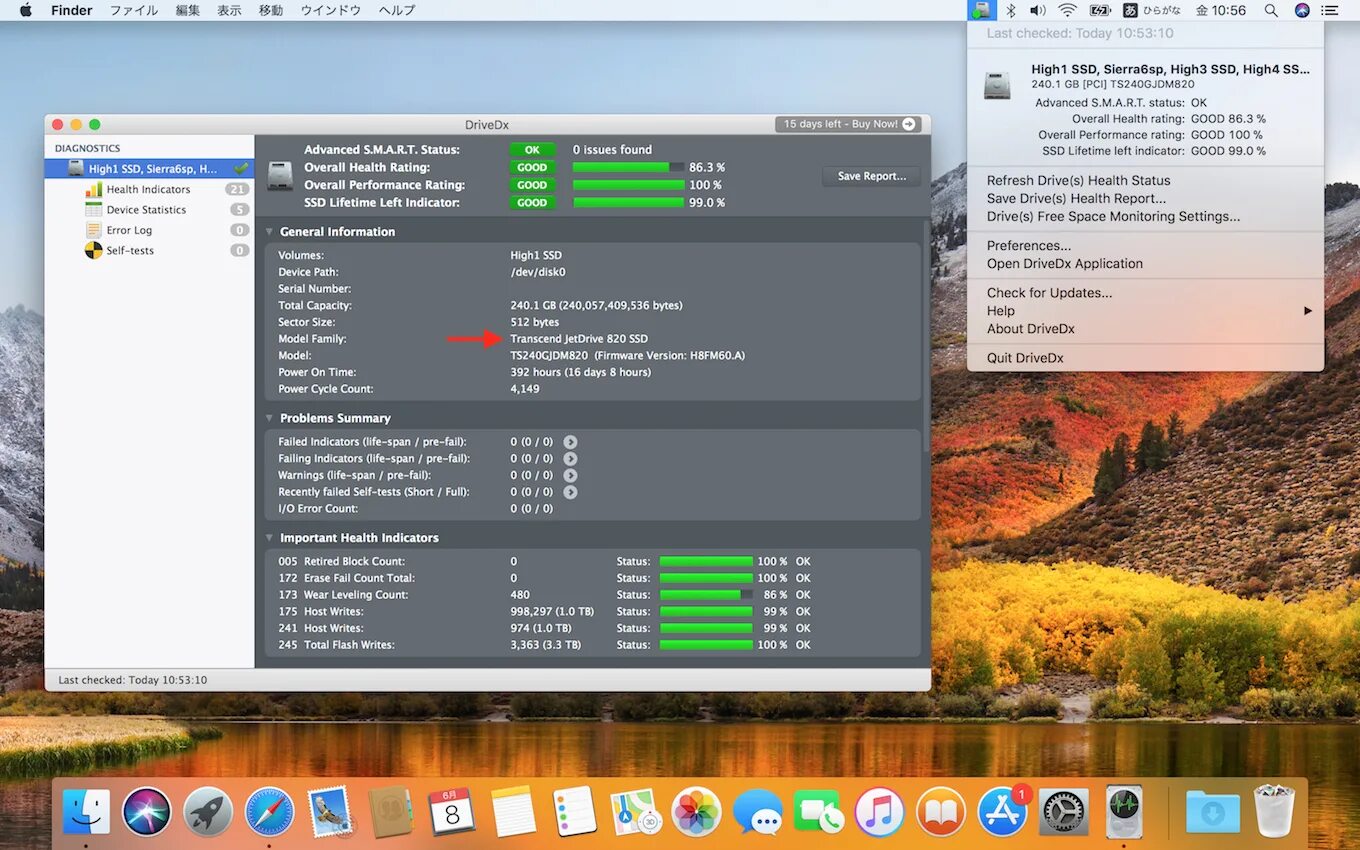Open Photos from the Dock
This screenshot has height=850, width=1360.
click(696, 811)
